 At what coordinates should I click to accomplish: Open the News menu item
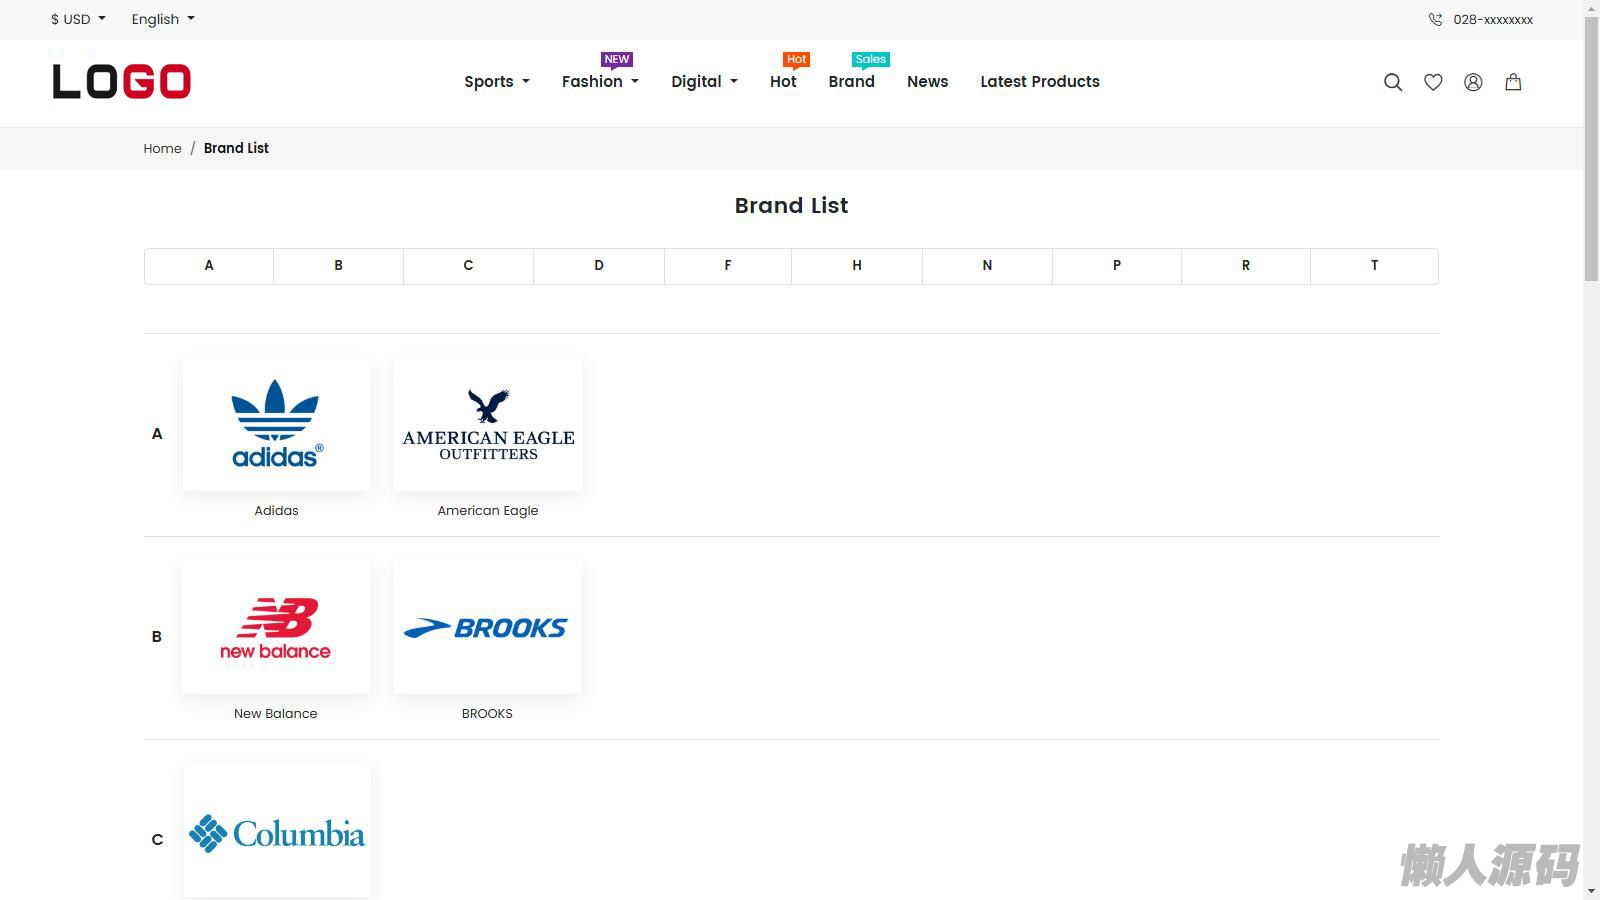927,82
